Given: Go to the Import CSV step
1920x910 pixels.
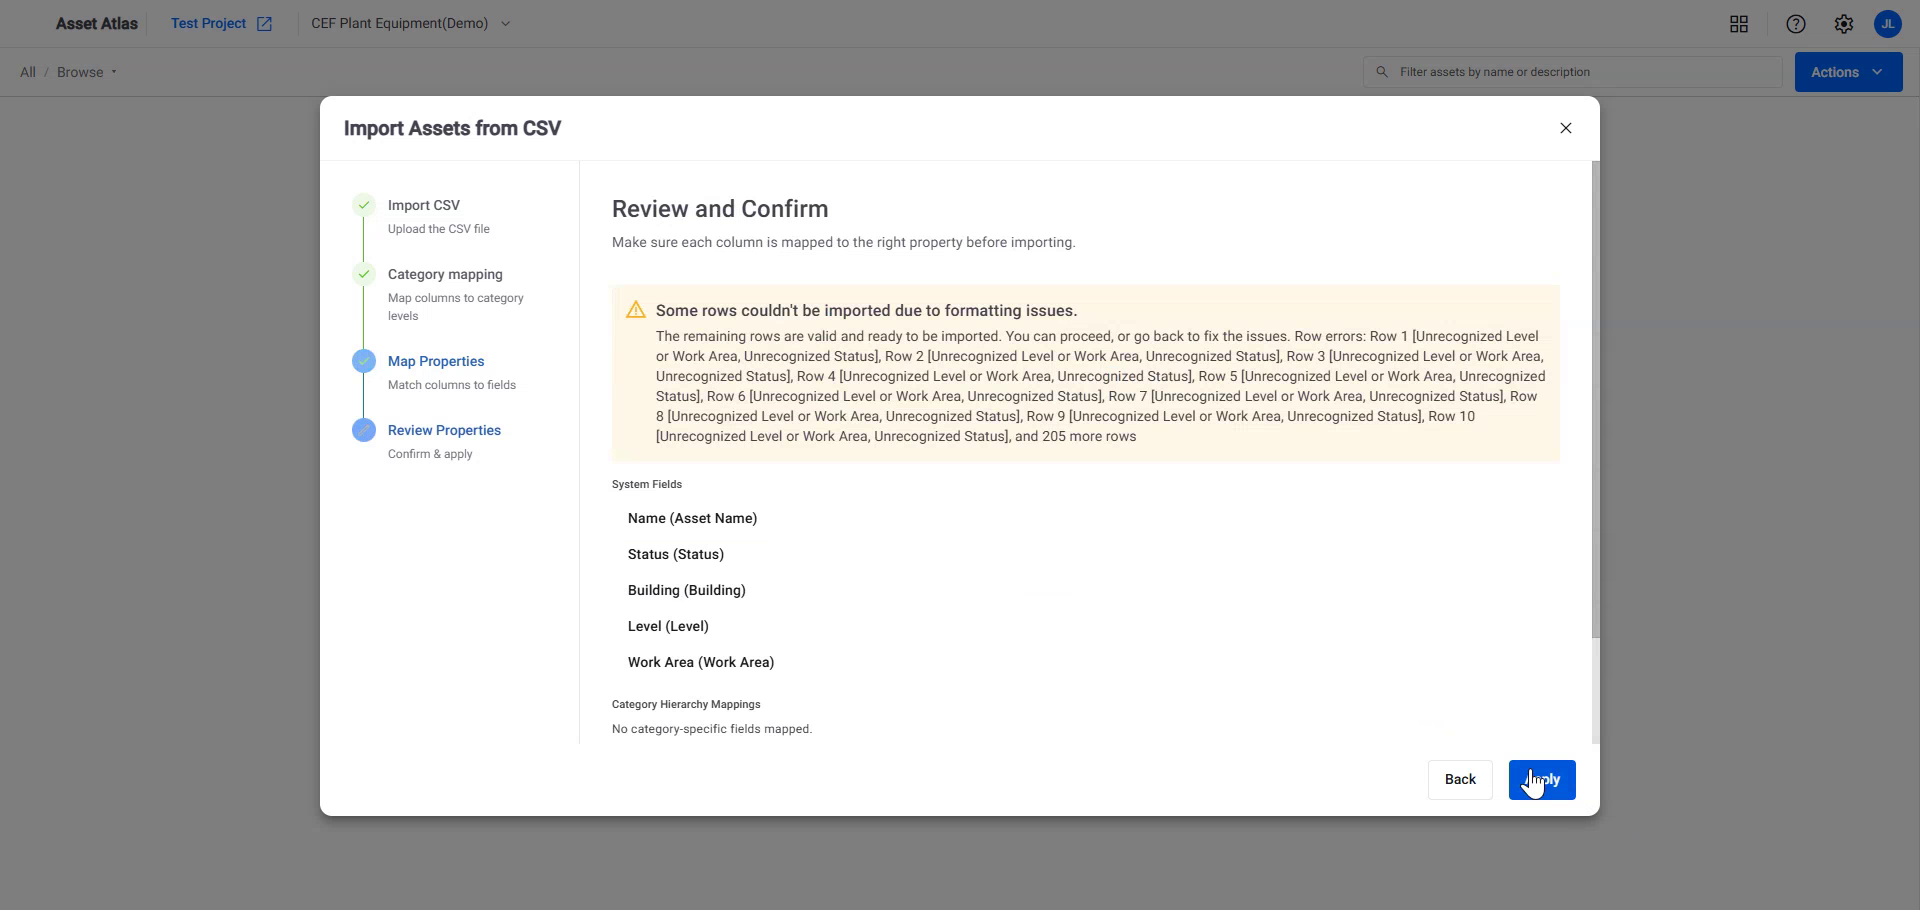Looking at the screenshot, I should click(424, 205).
